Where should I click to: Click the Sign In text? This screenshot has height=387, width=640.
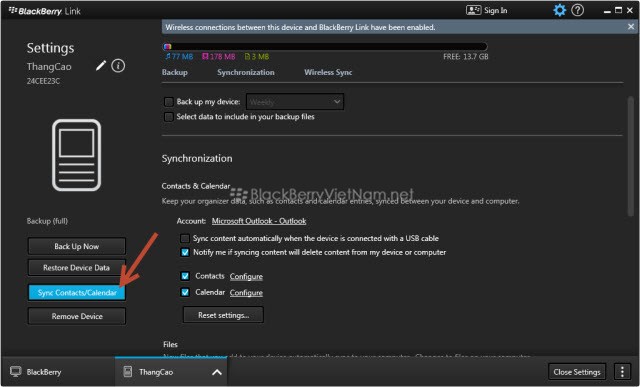(x=496, y=11)
